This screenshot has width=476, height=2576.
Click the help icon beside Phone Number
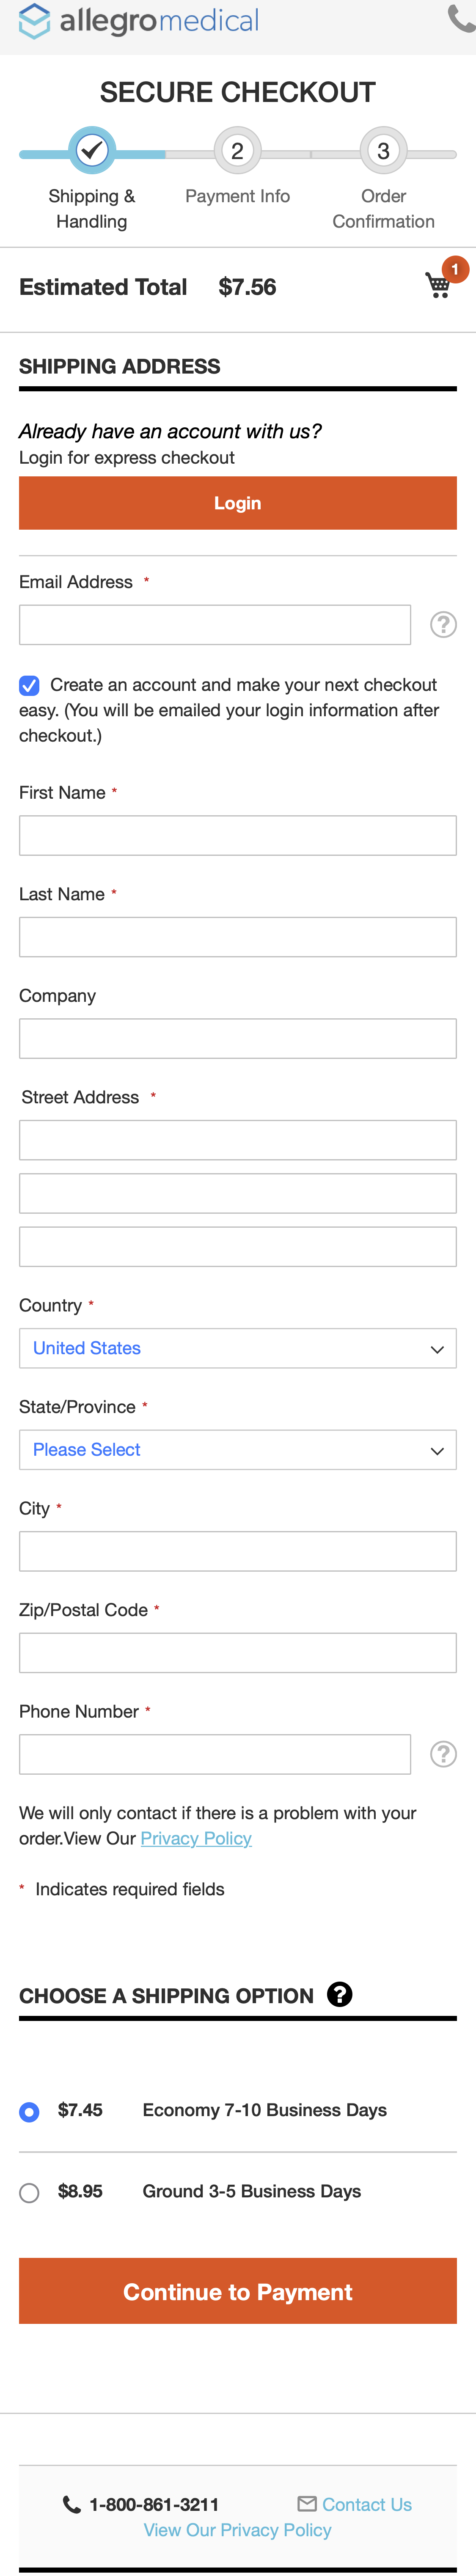[443, 1753]
